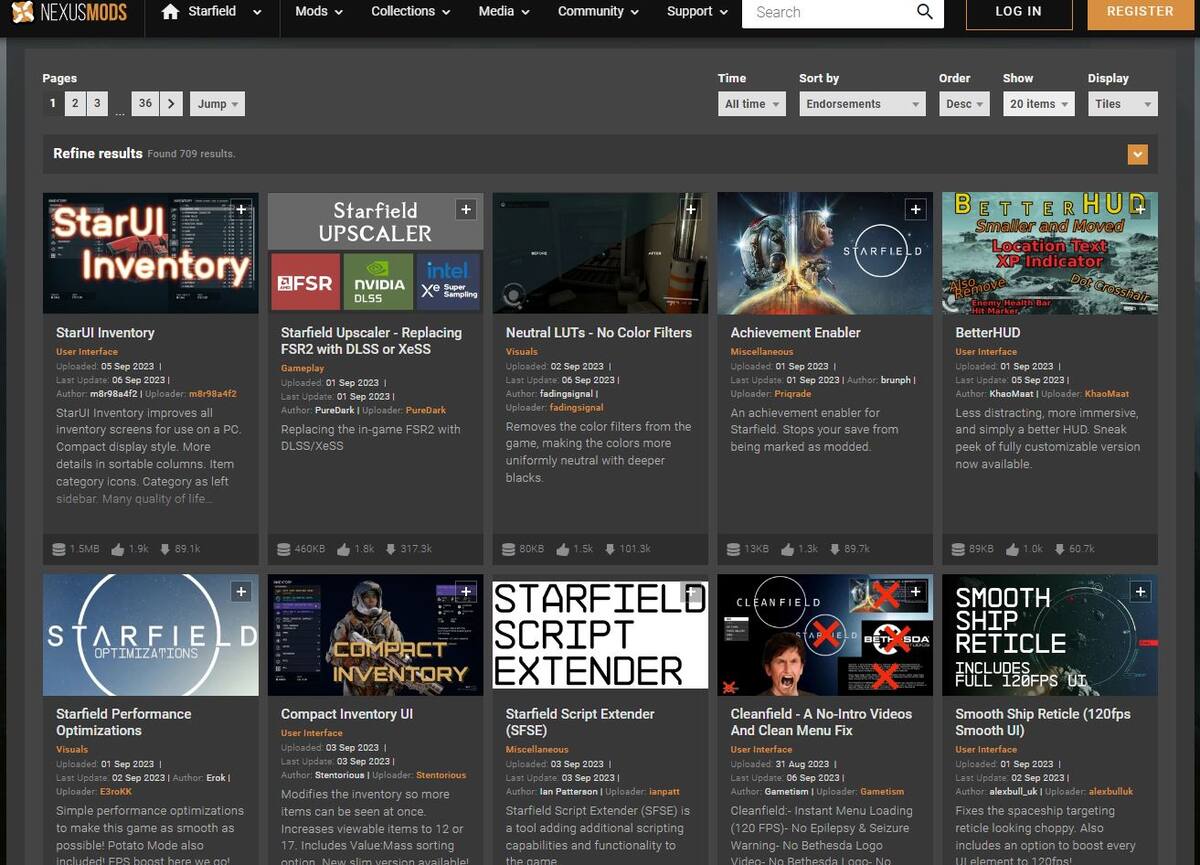Open the Display Tiles dropdown

tap(1122, 104)
